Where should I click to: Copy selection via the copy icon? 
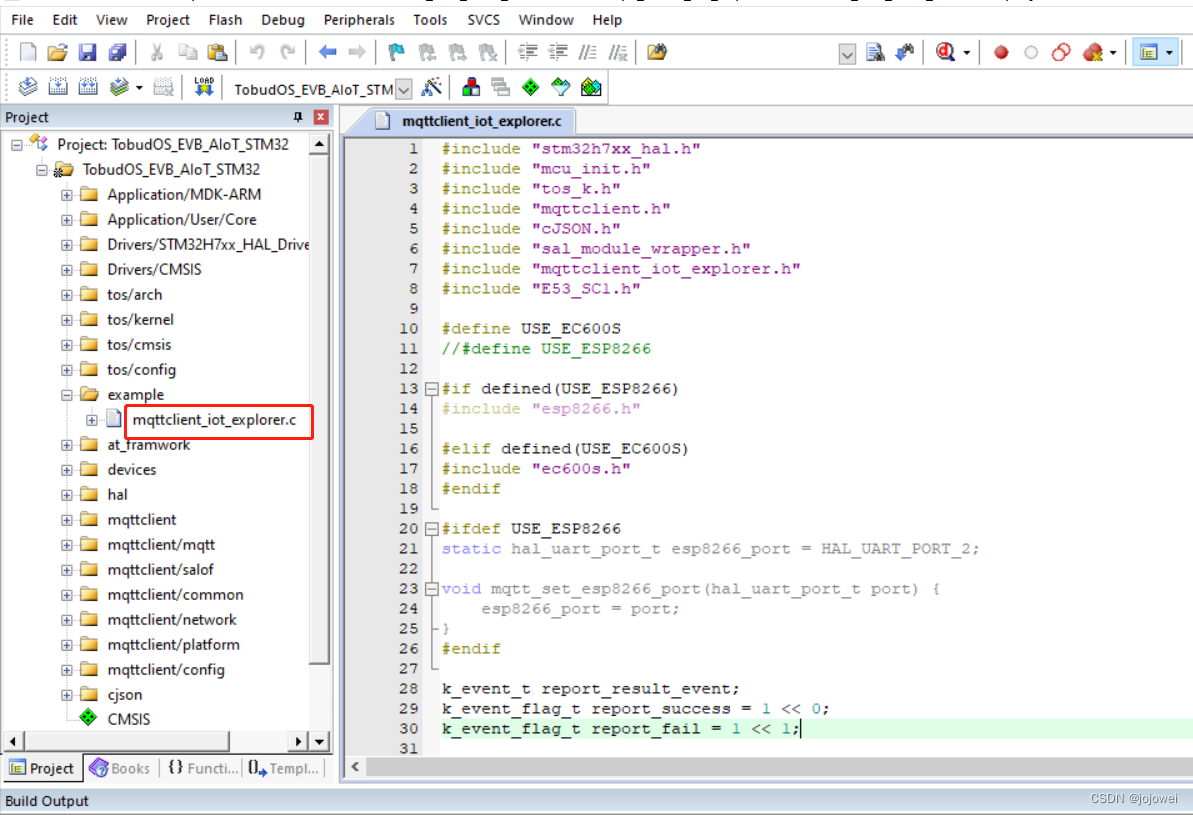coord(187,52)
